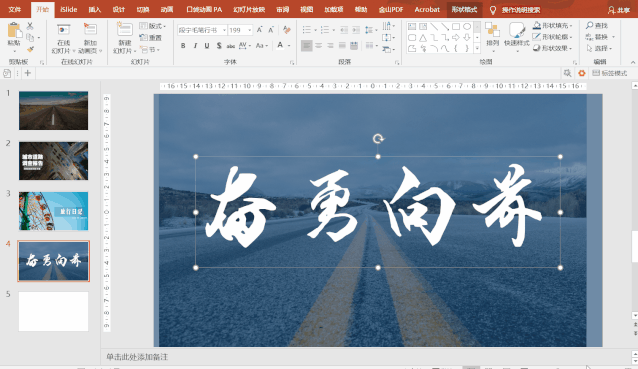This screenshot has height=369, width=638.
Task: Click the 操作说明搜索 tell me search box
Action: coord(521,10)
